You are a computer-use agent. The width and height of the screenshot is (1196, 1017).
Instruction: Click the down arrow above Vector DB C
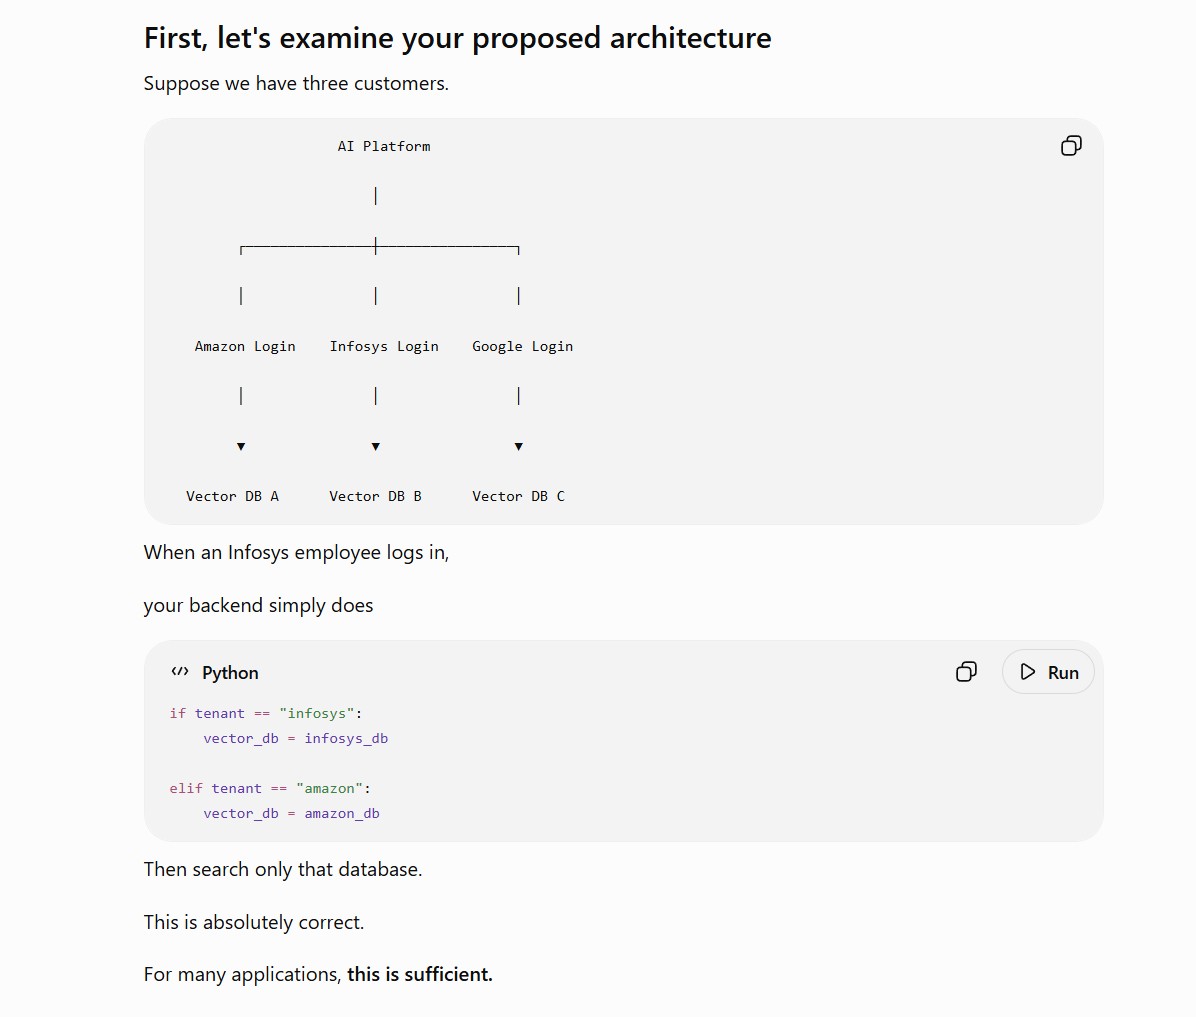point(519,446)
